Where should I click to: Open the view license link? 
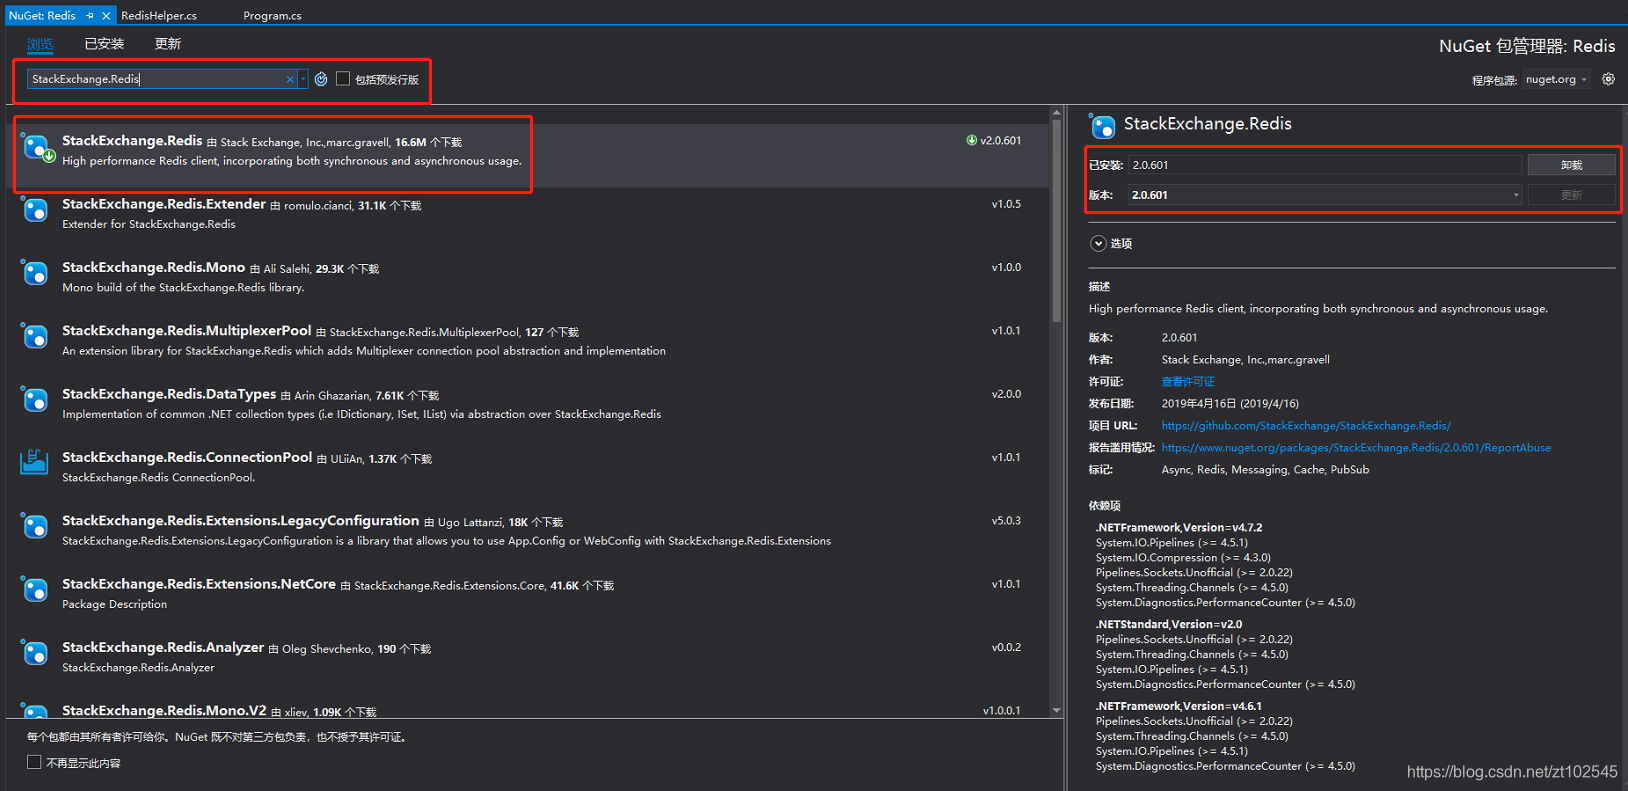[x=1188, y=381]
